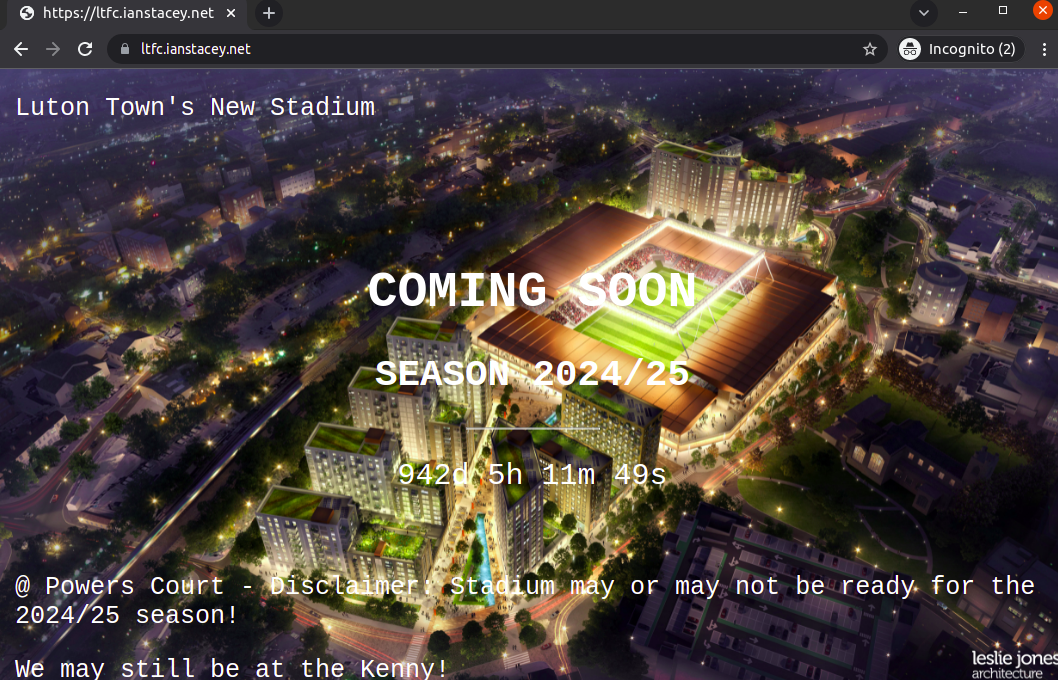Close the browser window
1058x680 pixels.
tap(1042, 11)
